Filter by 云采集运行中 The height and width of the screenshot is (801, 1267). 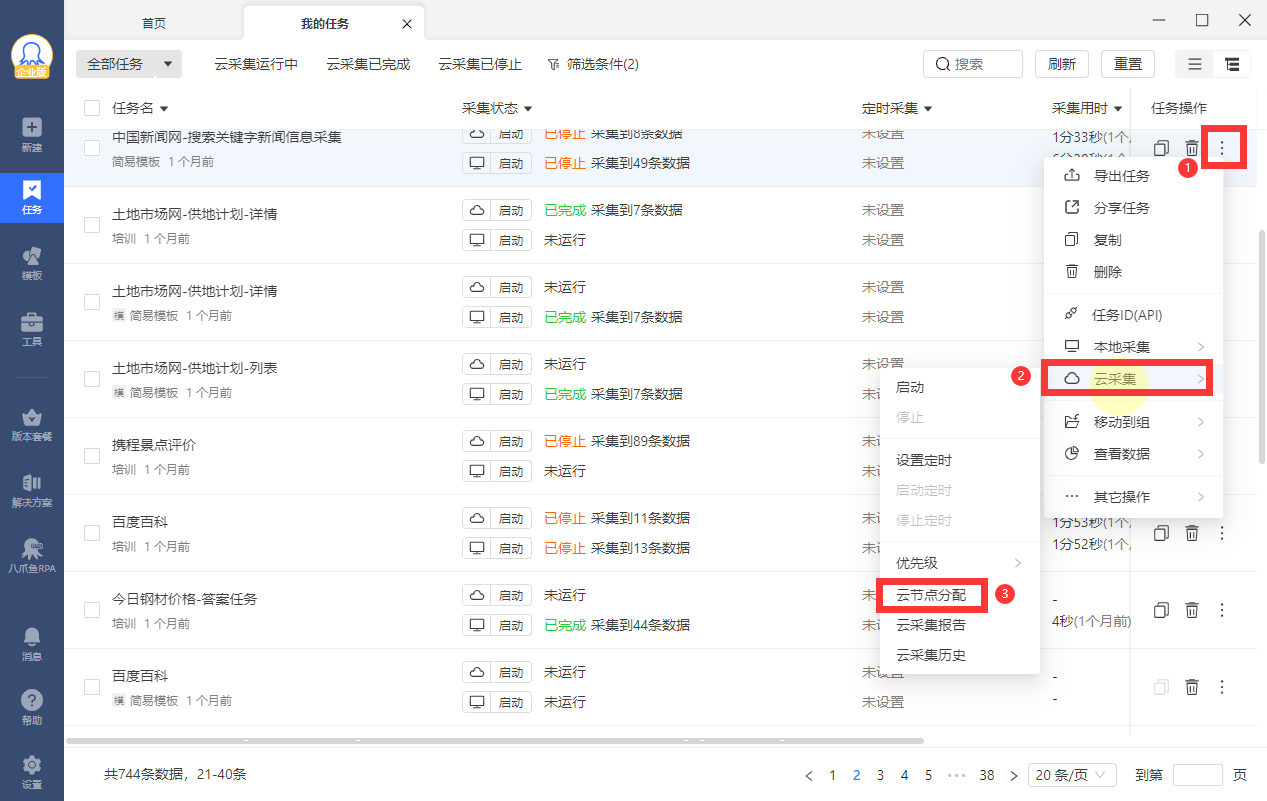tap(256, 64)
